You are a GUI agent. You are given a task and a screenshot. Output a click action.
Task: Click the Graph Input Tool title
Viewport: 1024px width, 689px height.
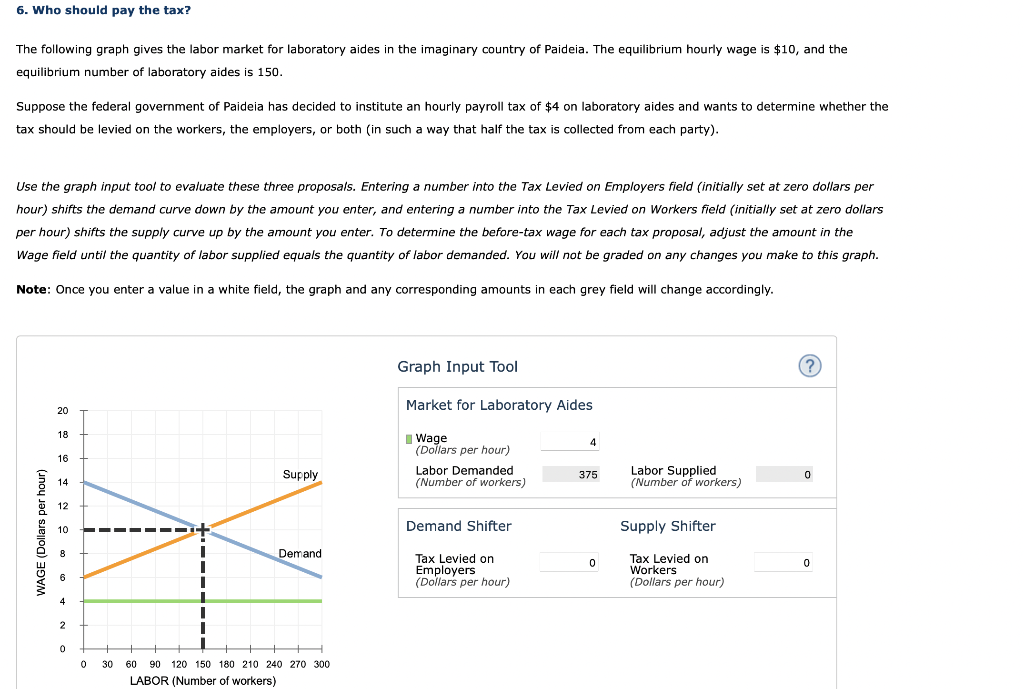pos(457,367)
